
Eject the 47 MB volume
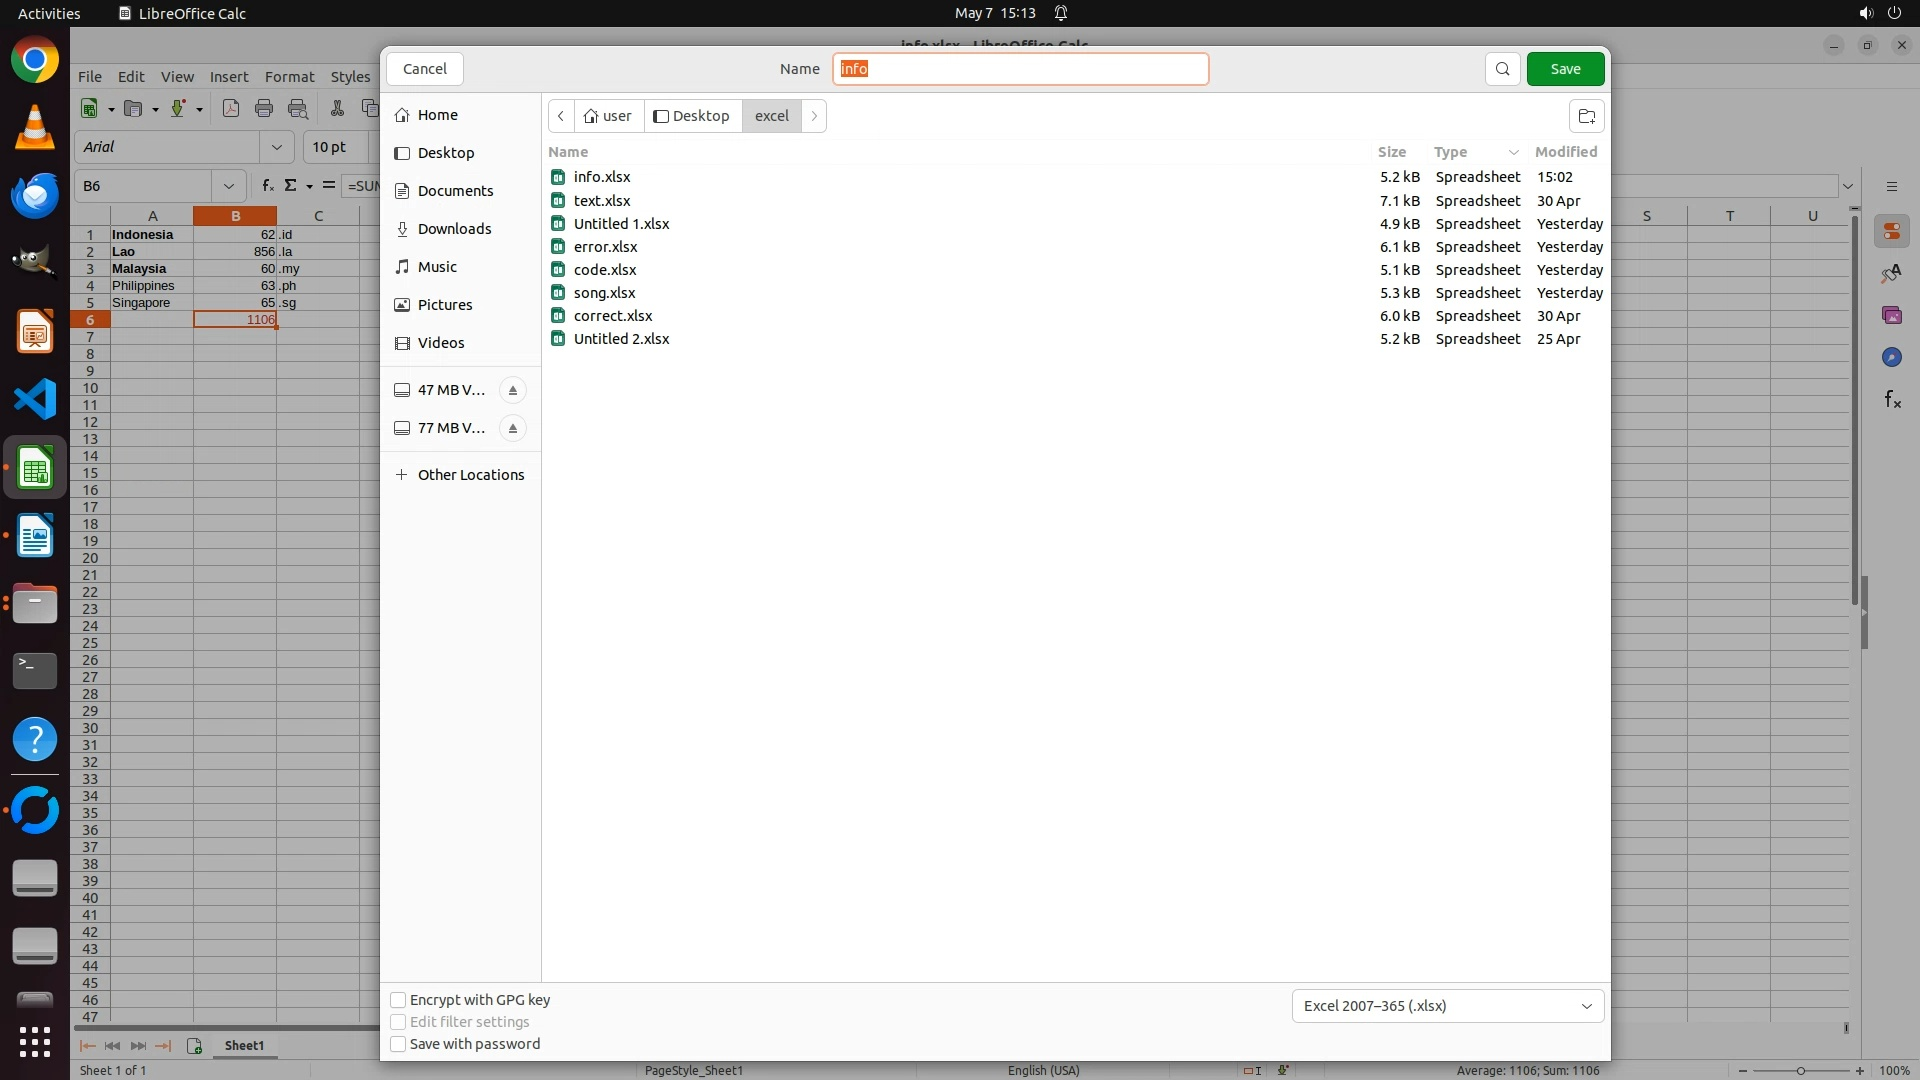tap(512, 390)
